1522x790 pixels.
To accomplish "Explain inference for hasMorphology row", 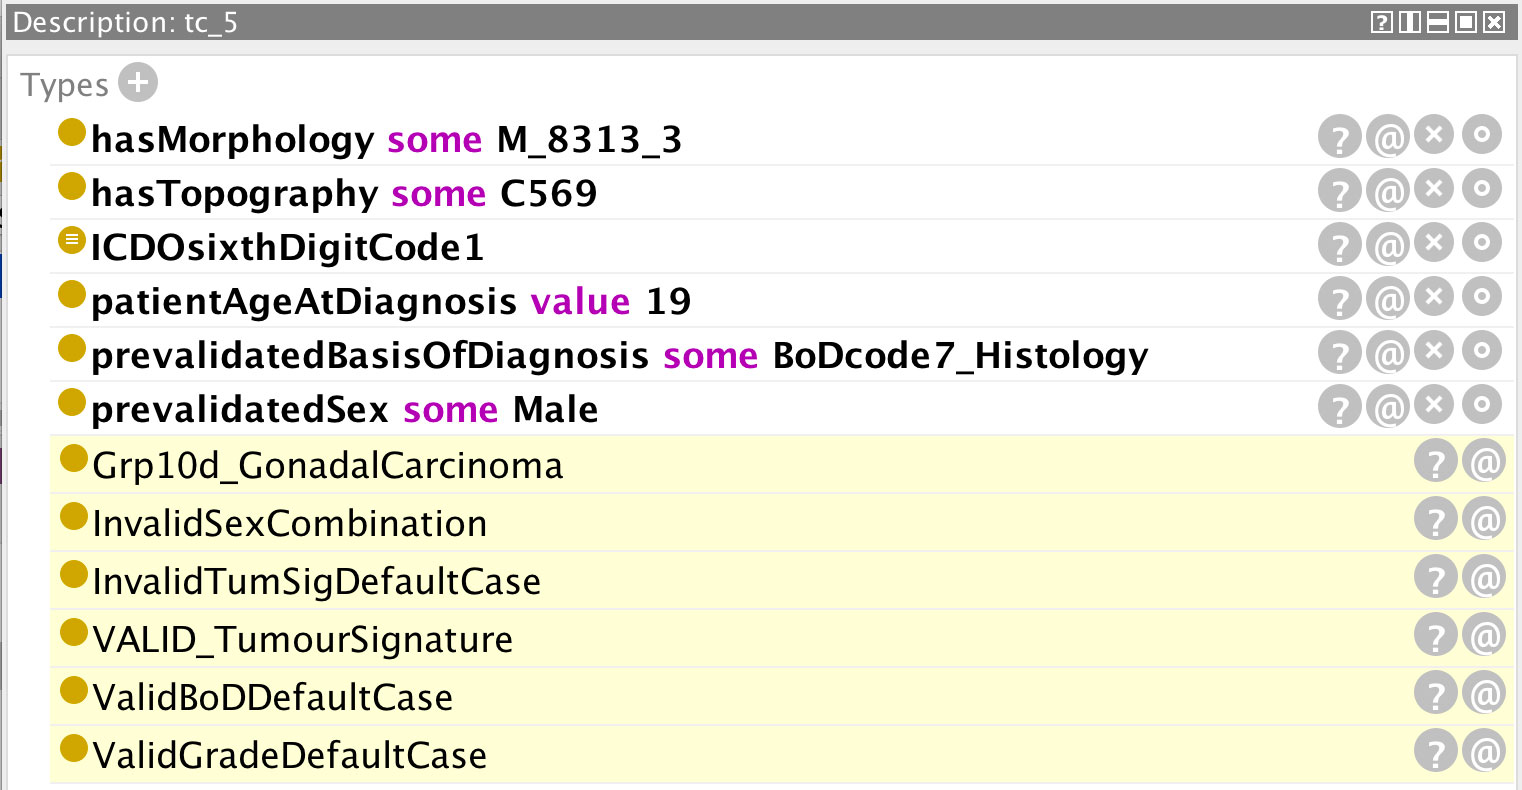I will (1339, 137).
